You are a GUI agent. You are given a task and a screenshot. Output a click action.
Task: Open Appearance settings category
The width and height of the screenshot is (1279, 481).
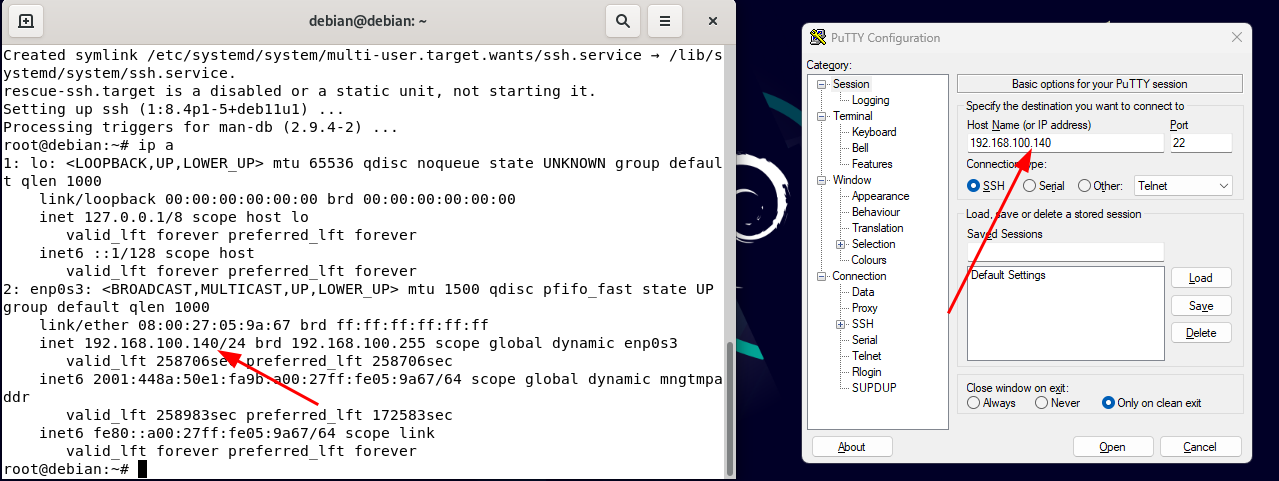[x=880, y=196]
